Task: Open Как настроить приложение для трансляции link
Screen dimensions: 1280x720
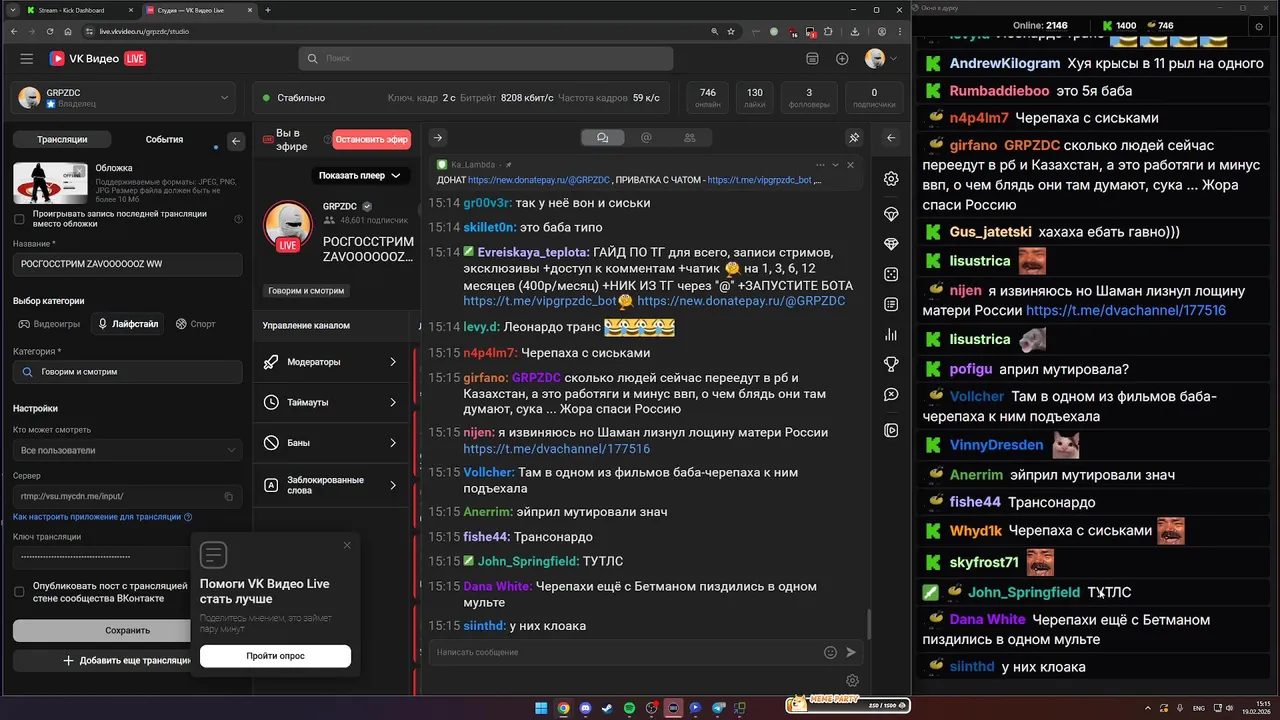Action: [x=97, y=517]
